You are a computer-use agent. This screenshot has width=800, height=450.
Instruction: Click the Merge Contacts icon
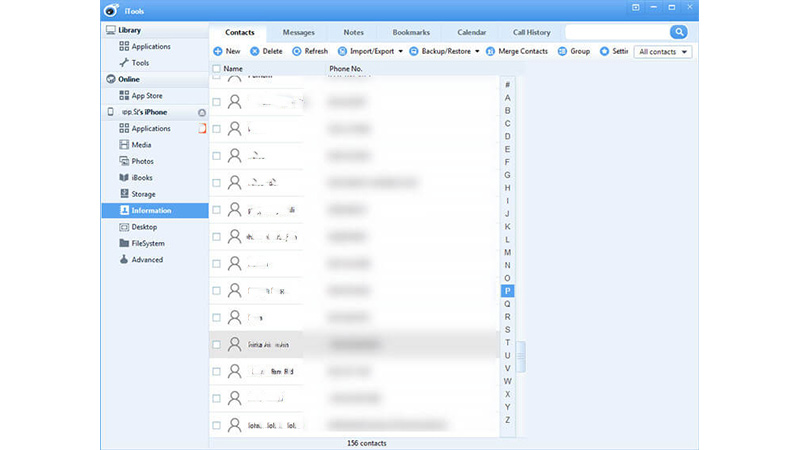pos(490,51)
